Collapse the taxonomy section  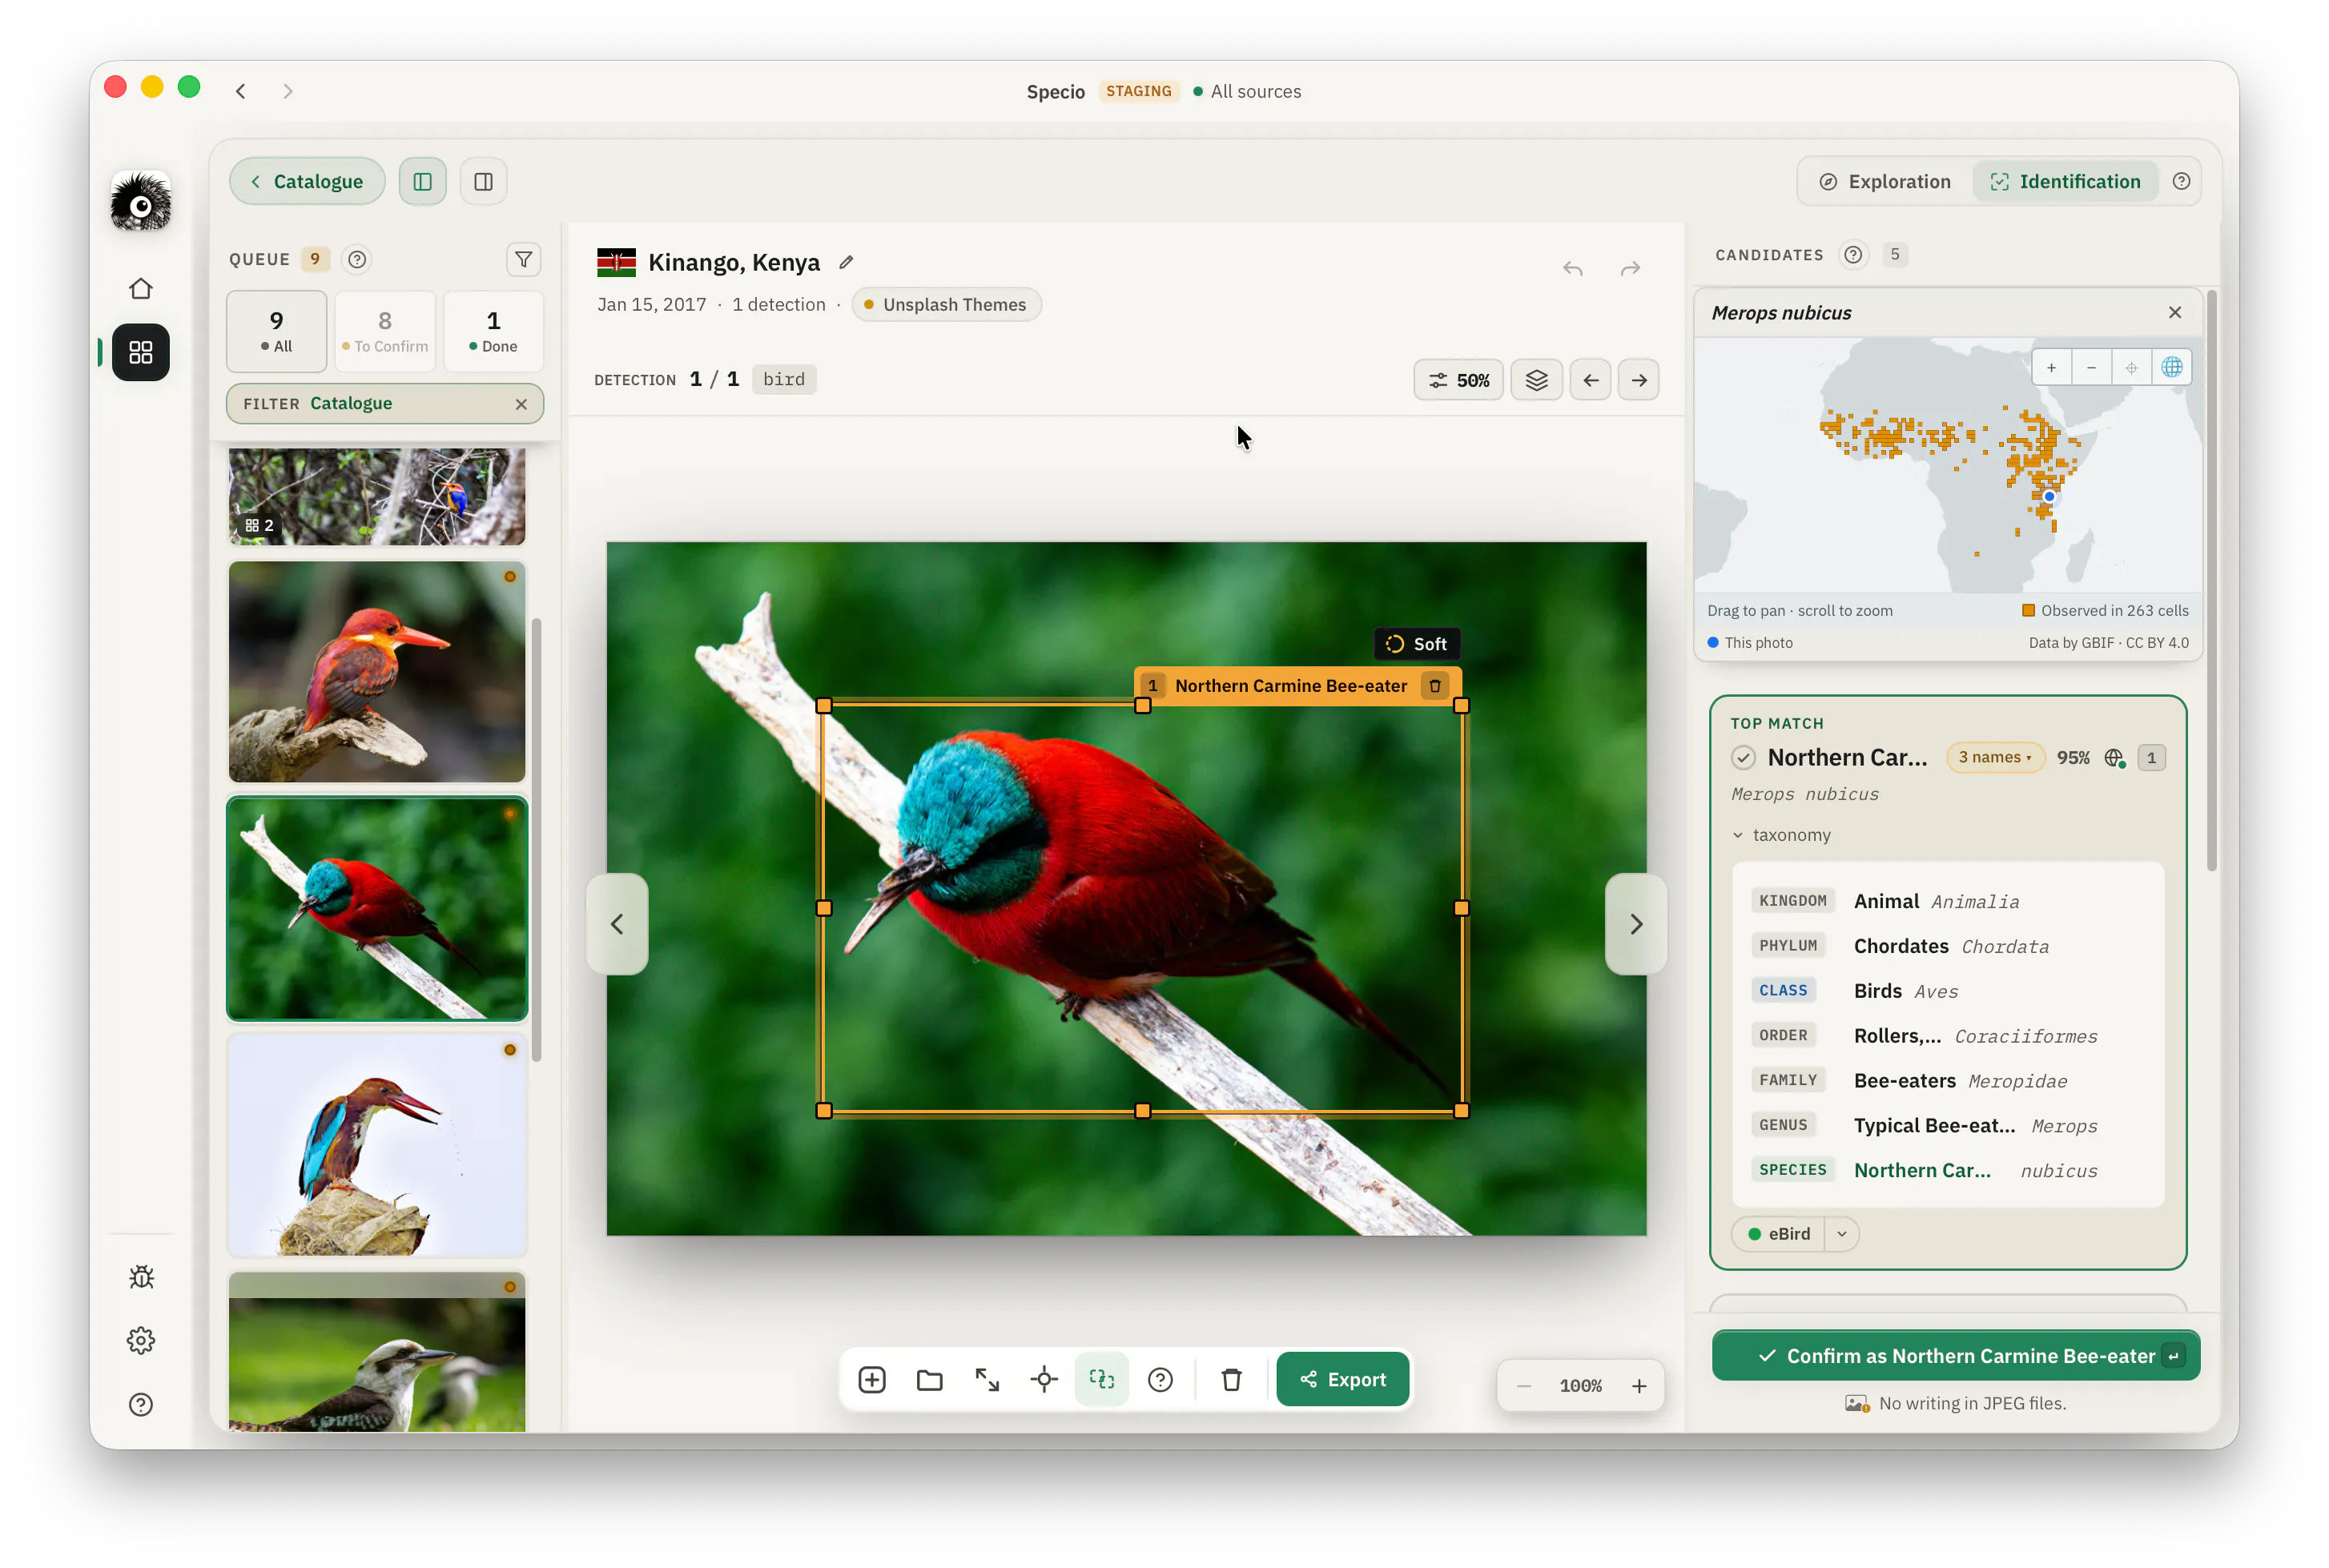1781,835
